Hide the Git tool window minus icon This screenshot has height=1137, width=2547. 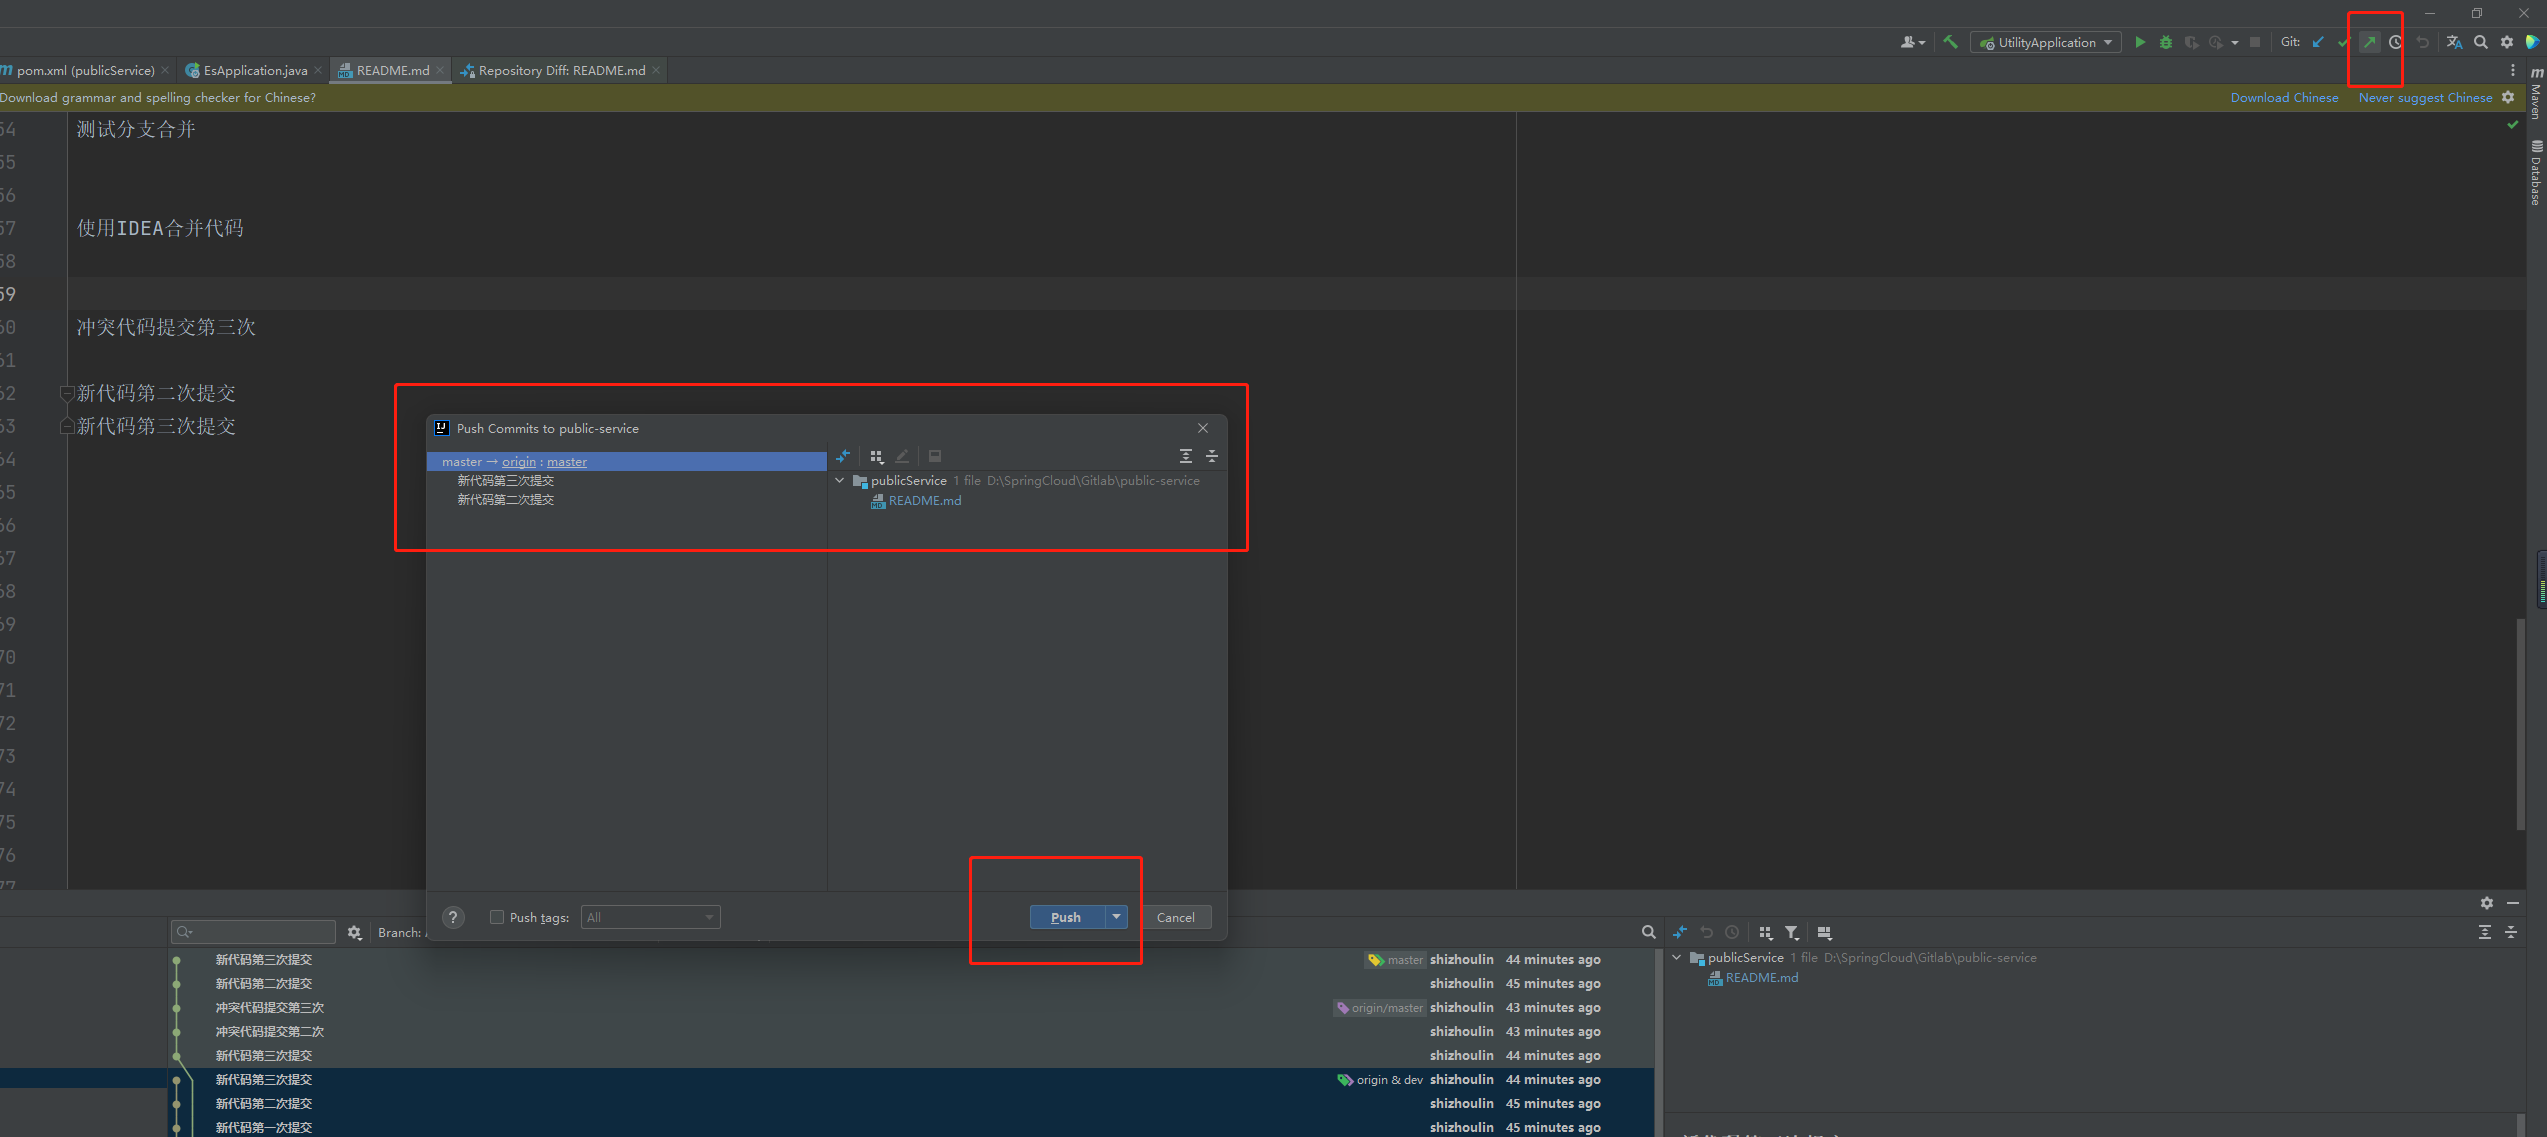click(x=2513, y=902)
